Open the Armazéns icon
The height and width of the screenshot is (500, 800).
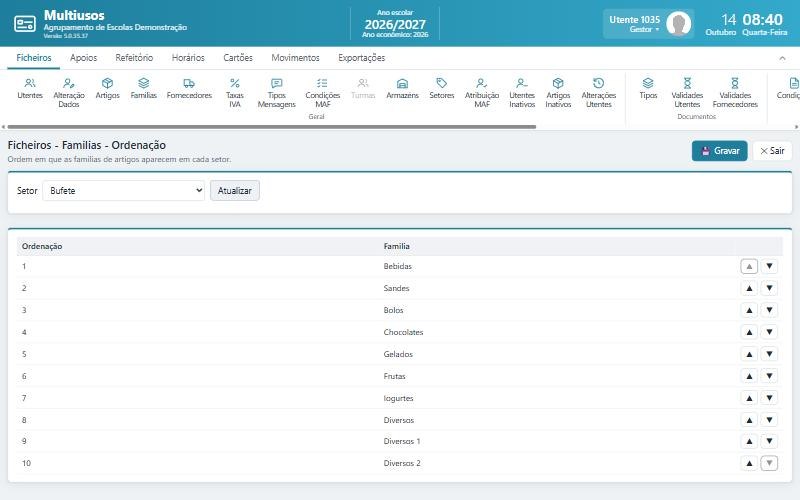click(402, 88)
